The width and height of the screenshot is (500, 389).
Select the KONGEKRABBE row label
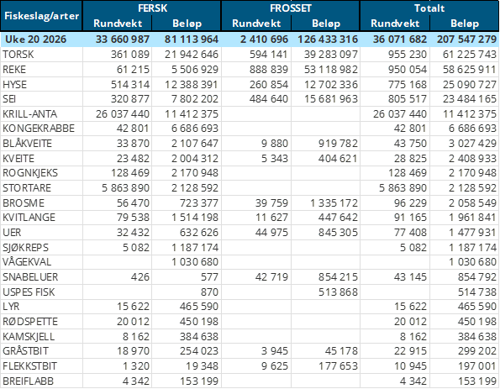38,128
